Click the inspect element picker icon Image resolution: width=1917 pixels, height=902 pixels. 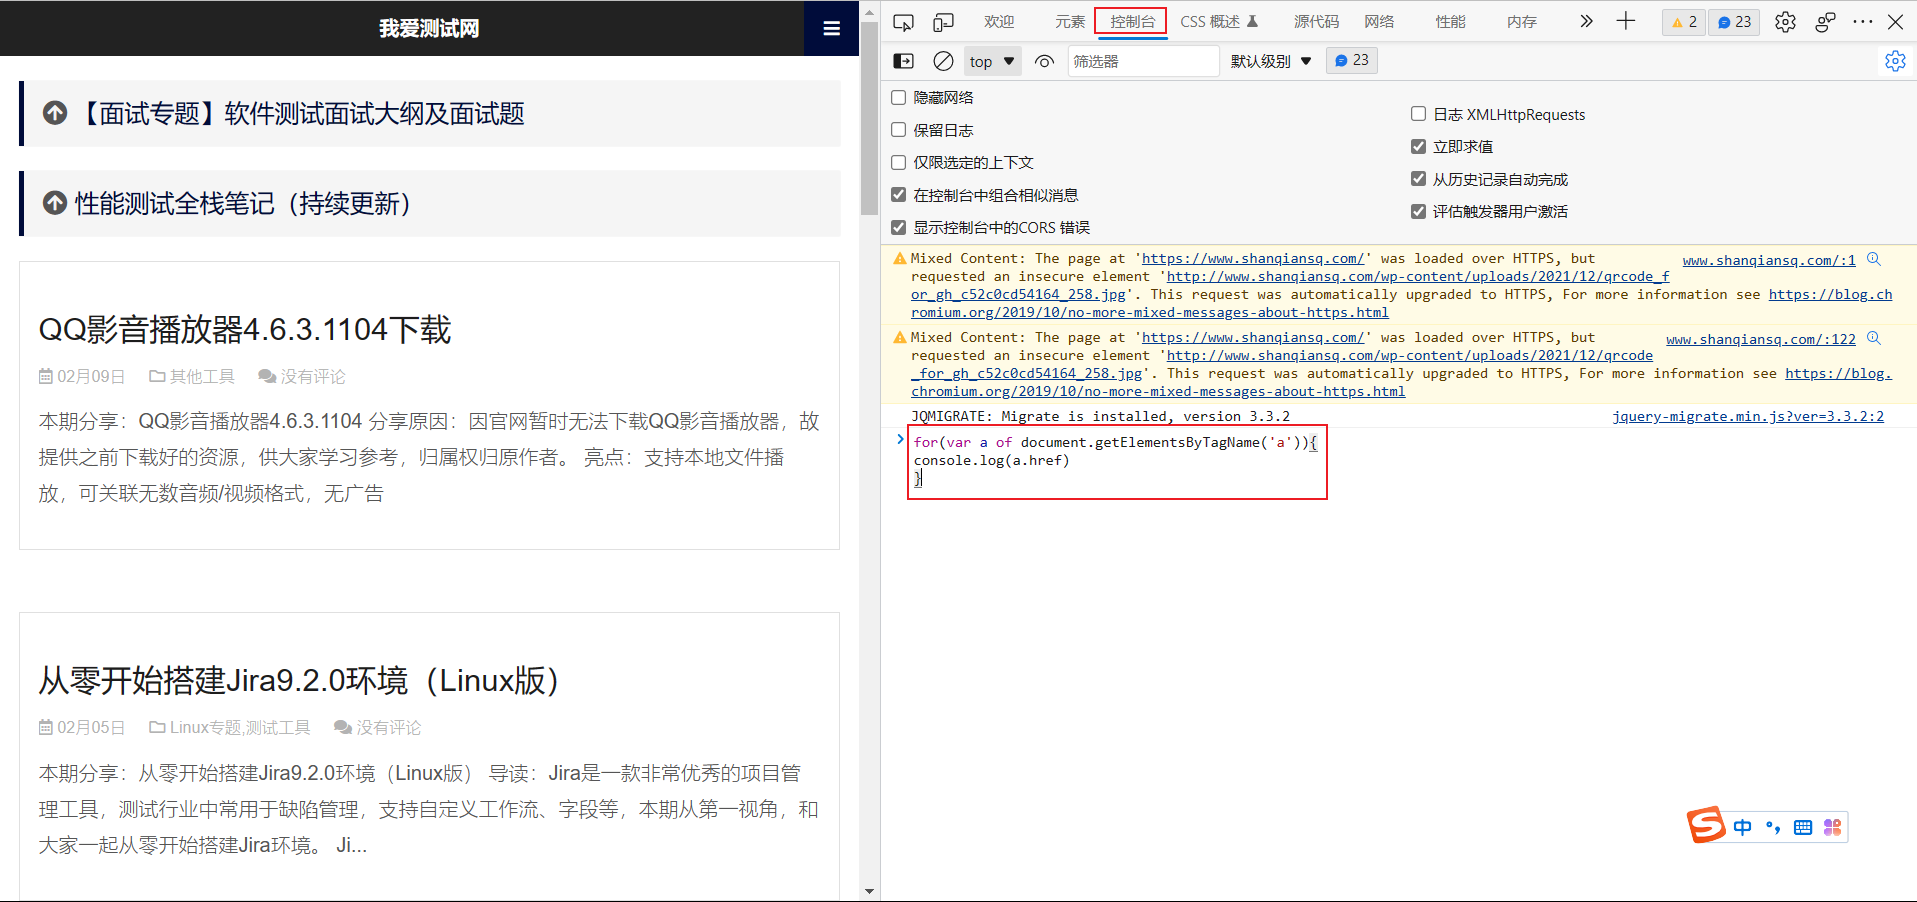[x=903, y=22]
